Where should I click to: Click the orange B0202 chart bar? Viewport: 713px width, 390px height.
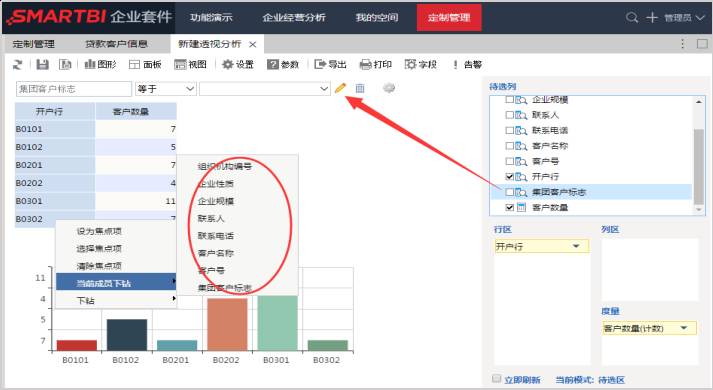227,324
